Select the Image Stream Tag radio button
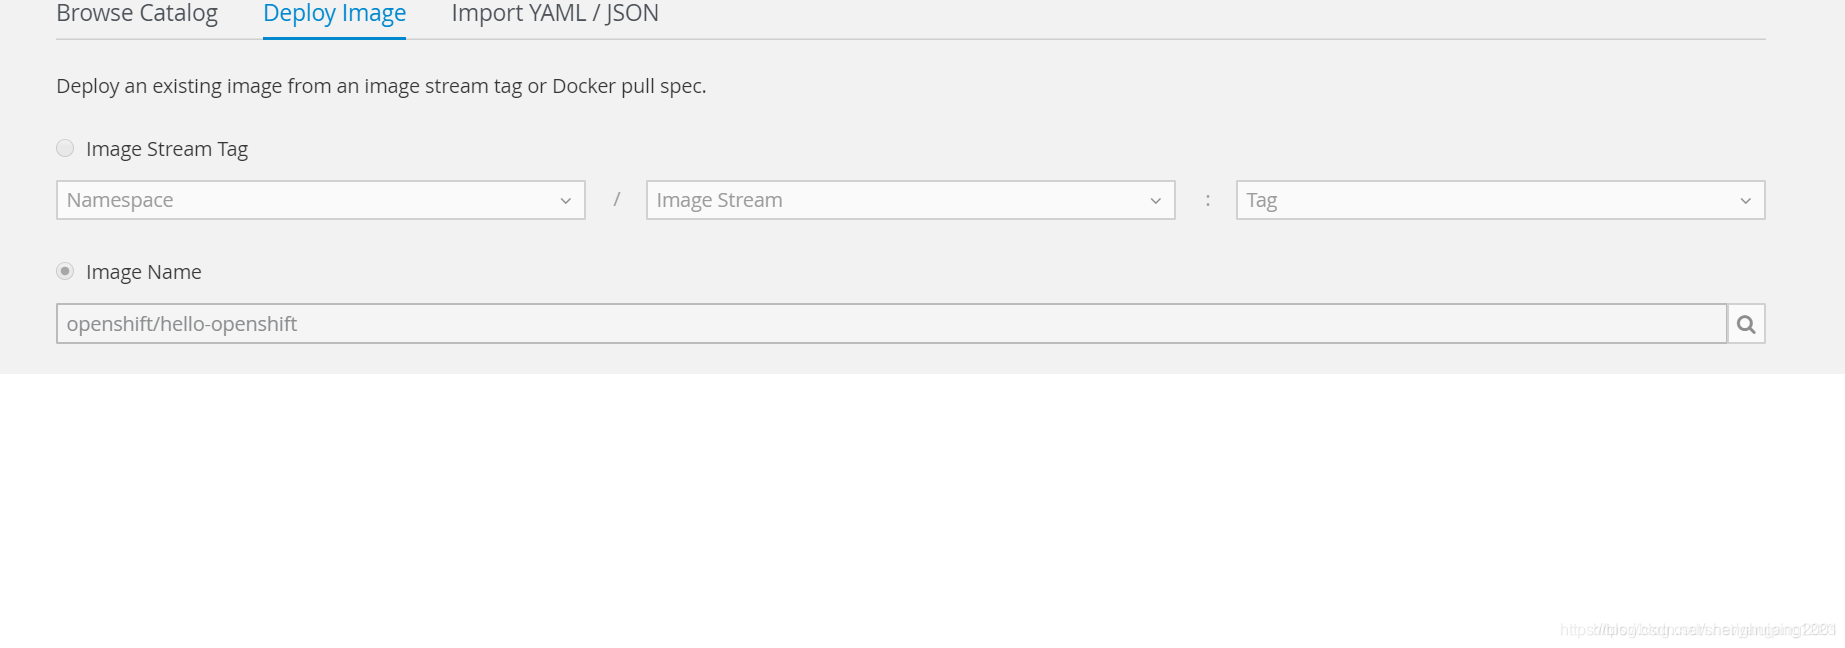Image resolution: width=1845 pixels, height=648 pixels. [x=65, y=148]
